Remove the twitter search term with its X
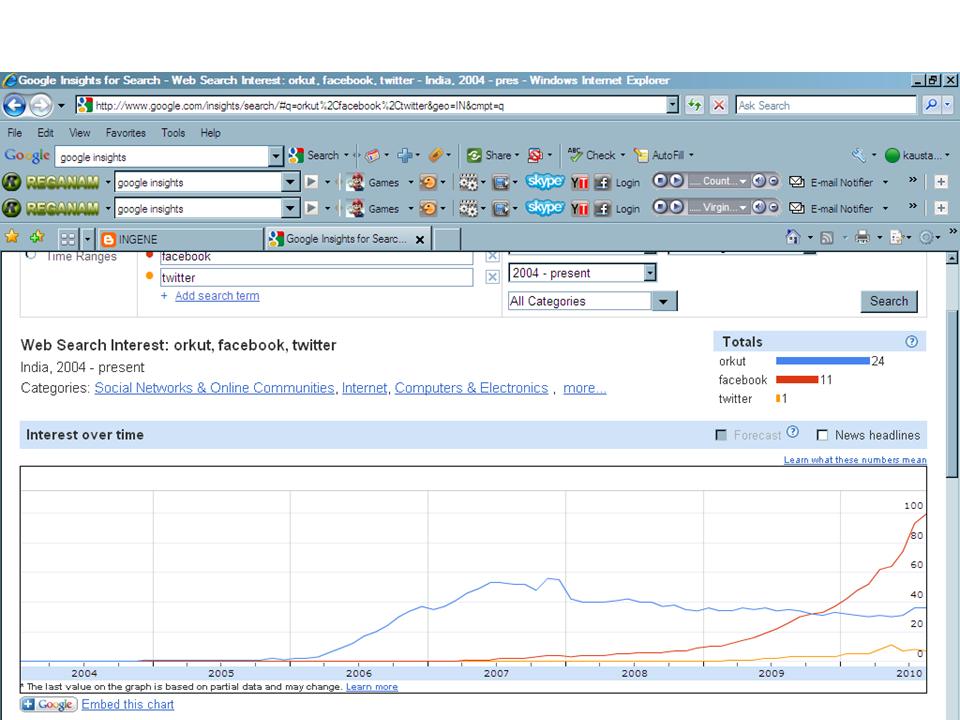Viewport: 960px width, 720px height. 492,277
